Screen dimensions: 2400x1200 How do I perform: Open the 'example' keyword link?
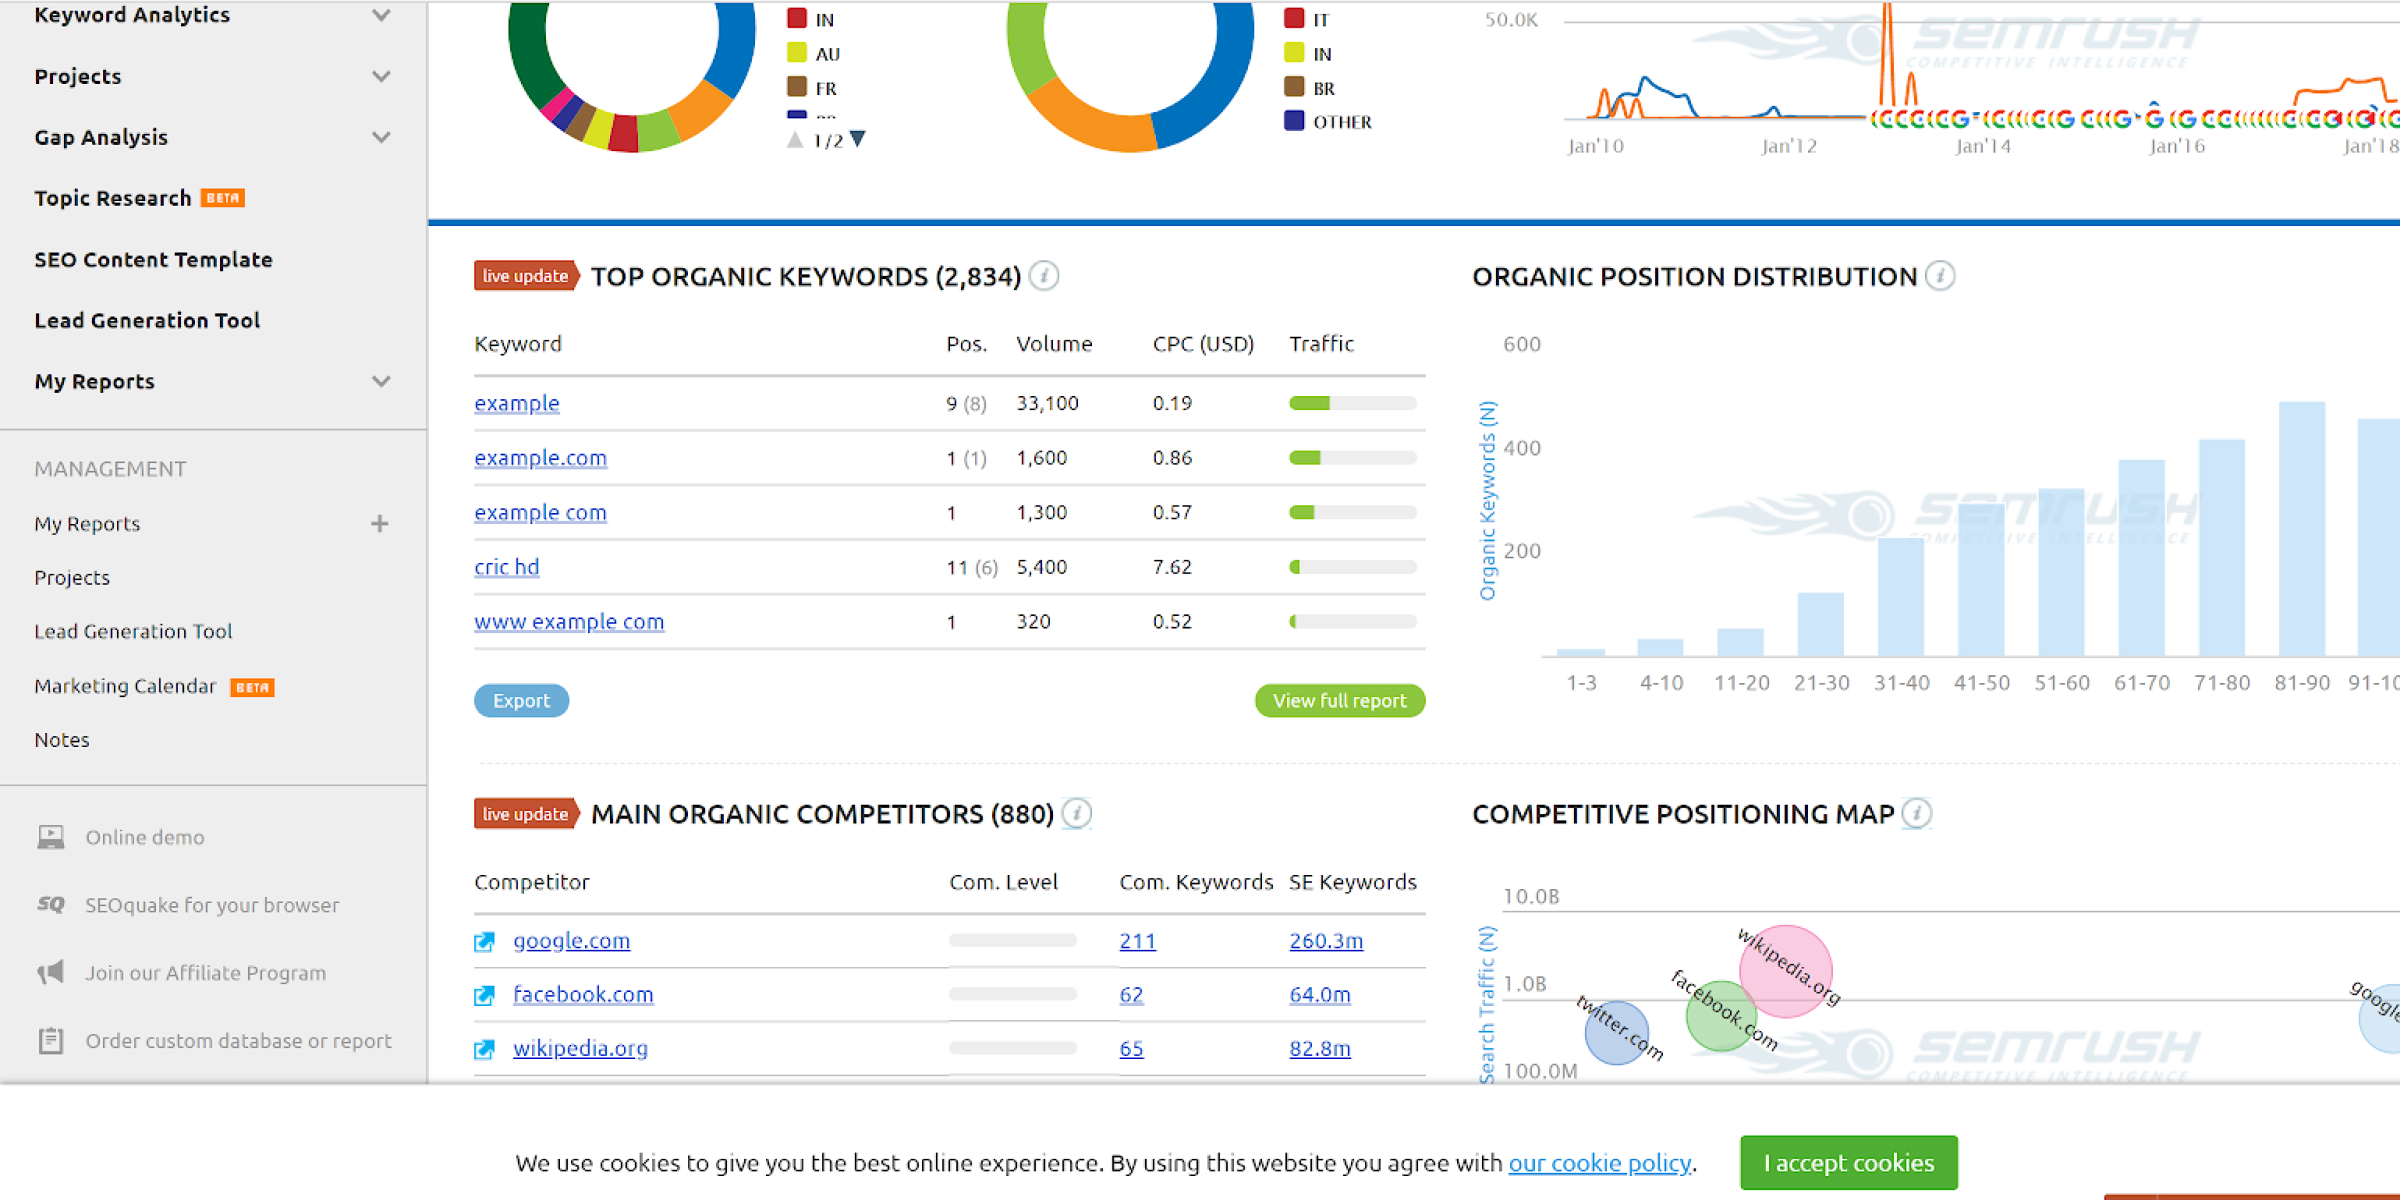coord(517,403)
